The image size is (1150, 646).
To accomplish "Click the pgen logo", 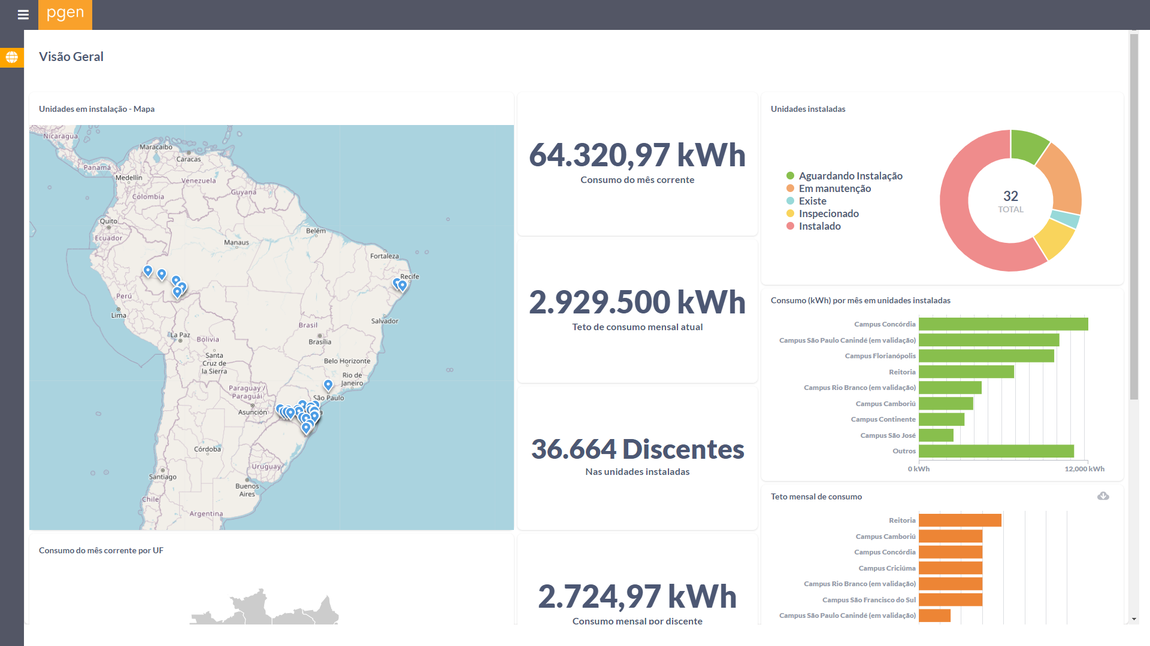I will (x=65, y=15).
